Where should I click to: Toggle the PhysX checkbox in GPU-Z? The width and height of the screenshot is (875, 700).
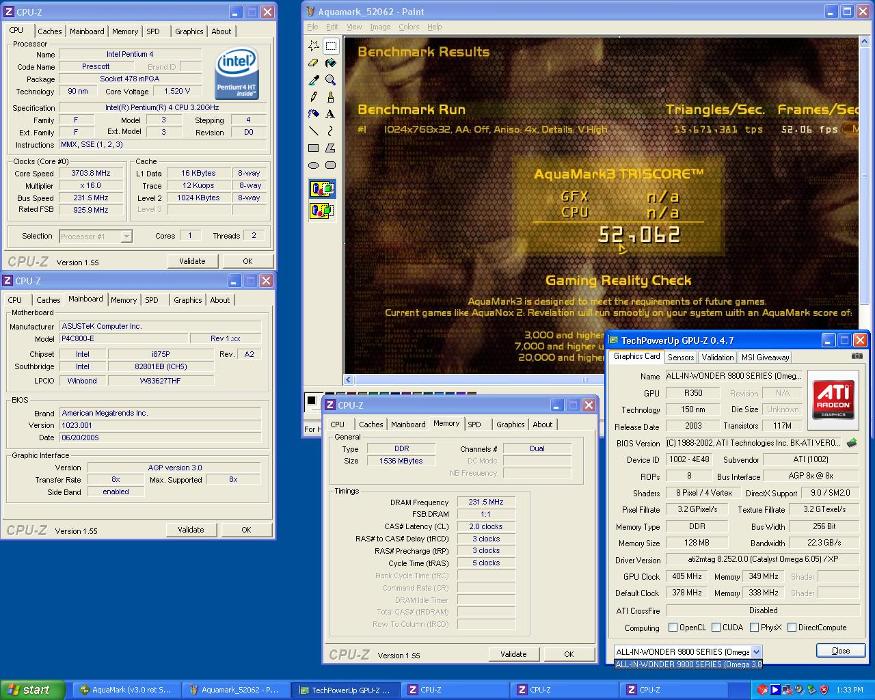pyautogui.click(x=754, y=627)
